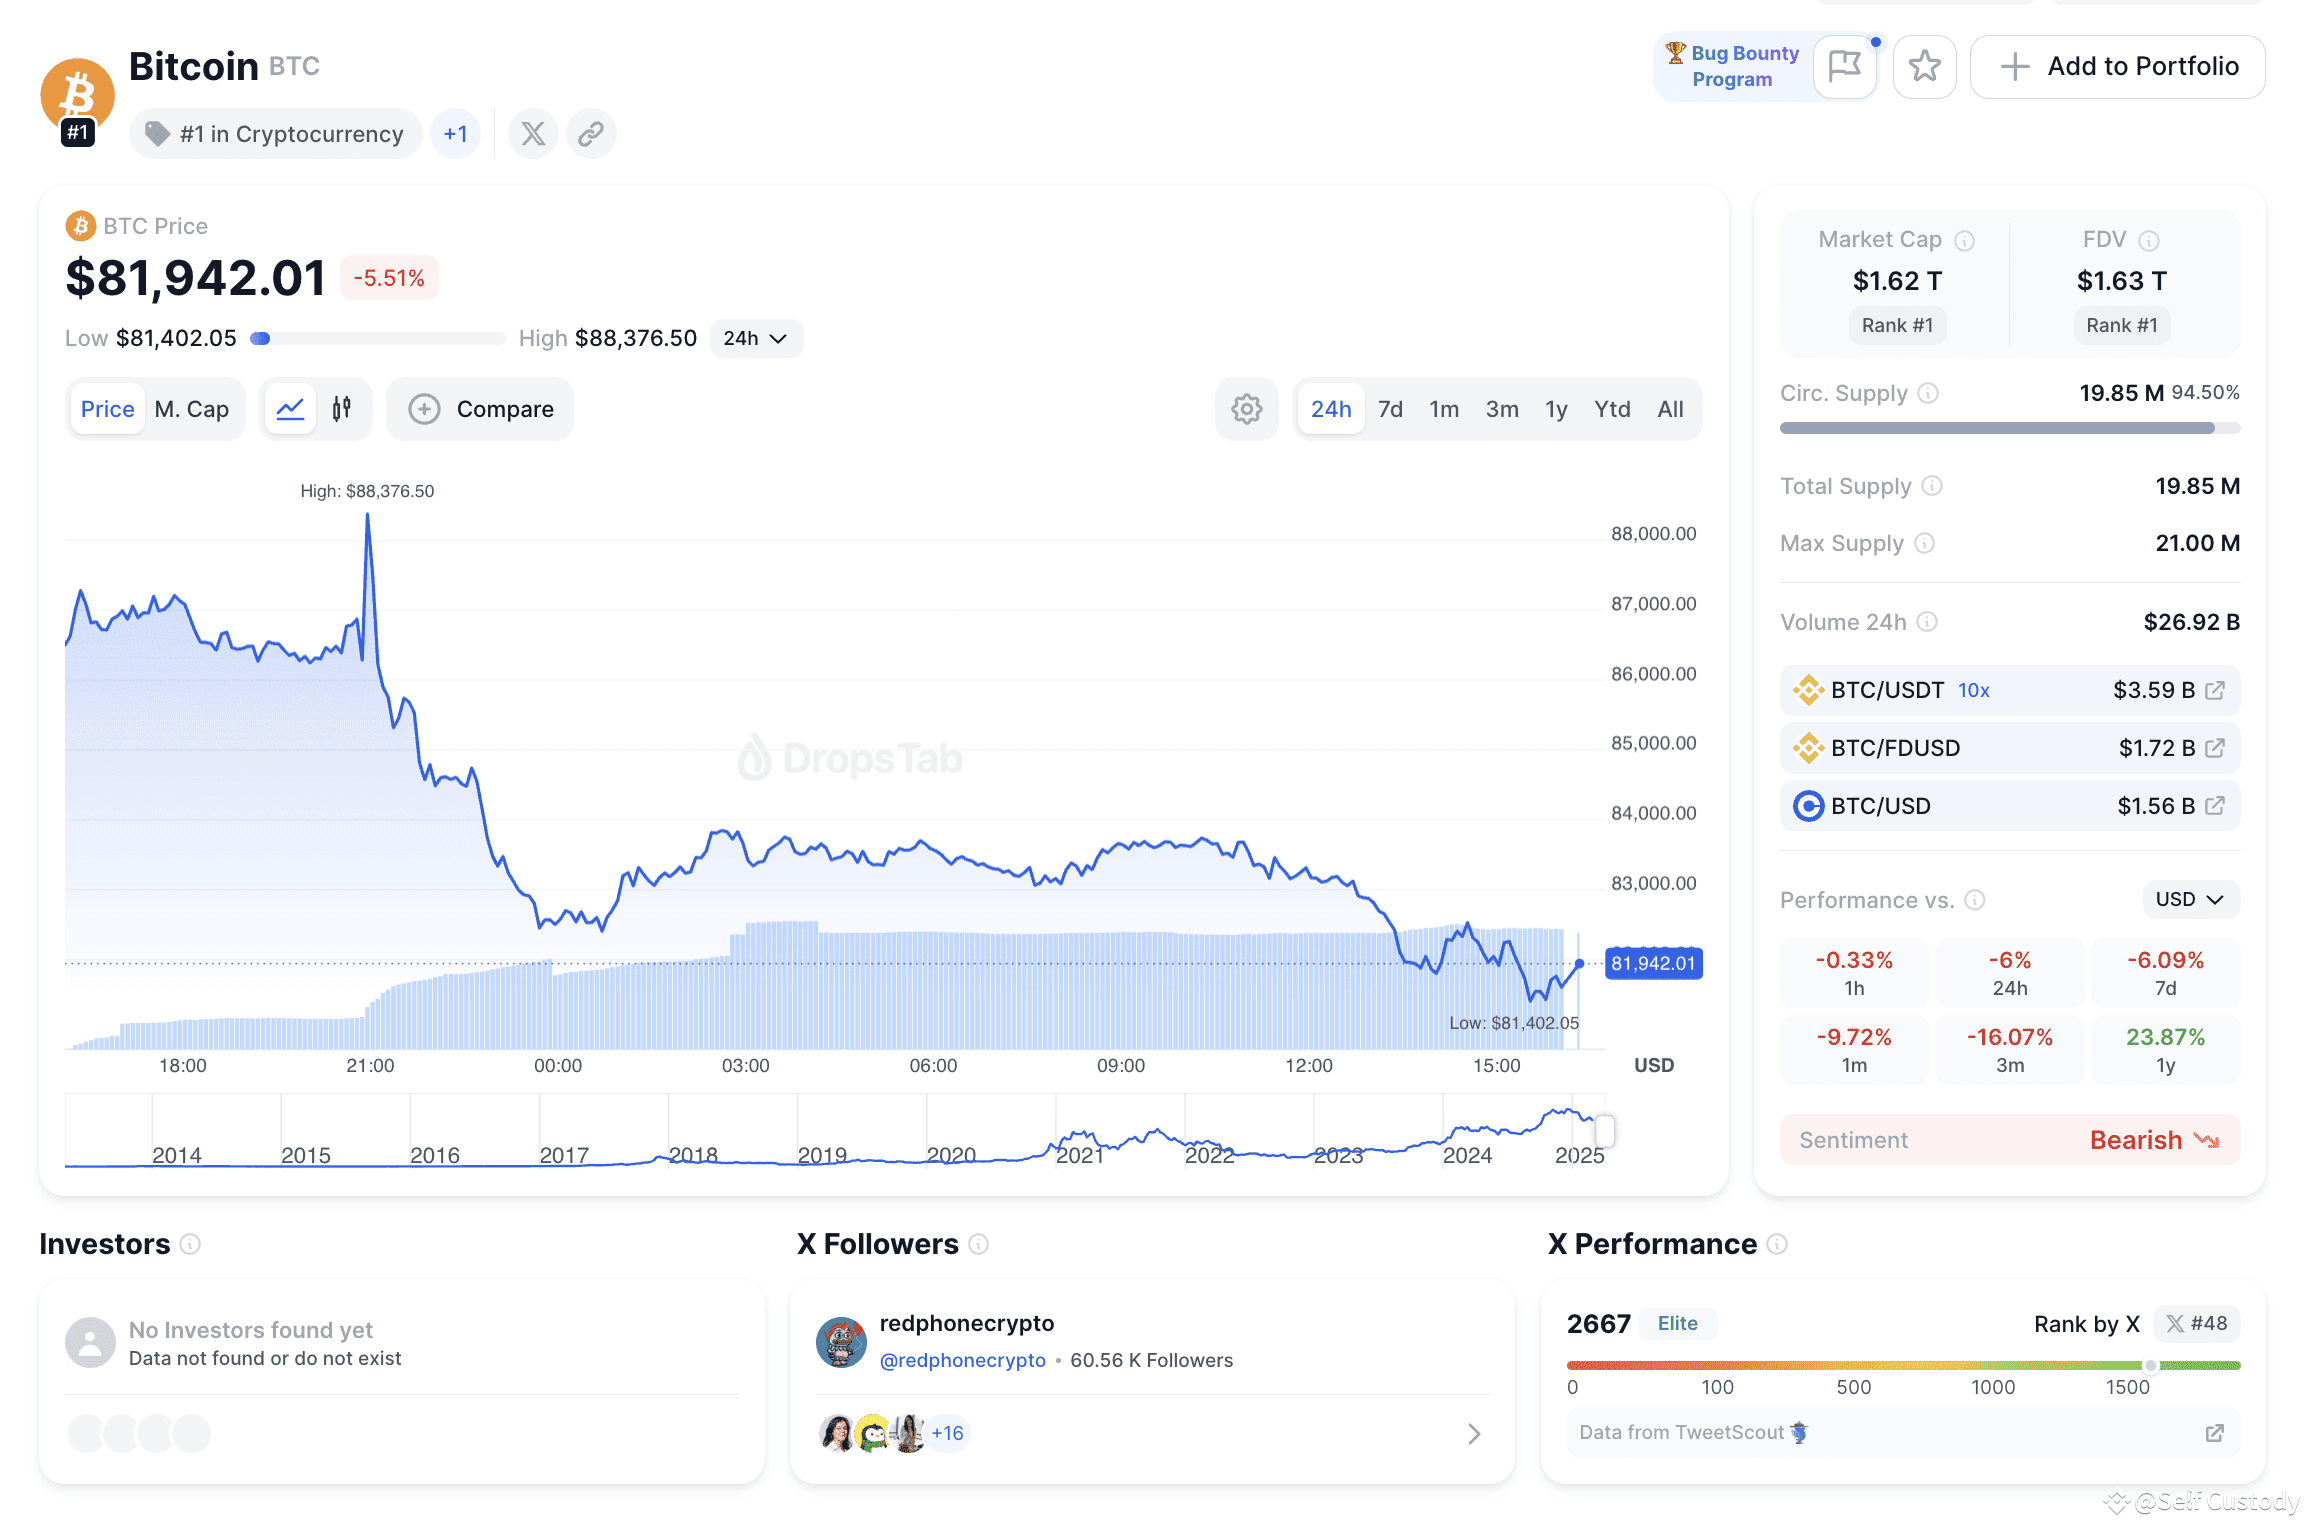Click the 10x leverage label
This screenshot has height=1524, width=2308.
coord(1973,691)
